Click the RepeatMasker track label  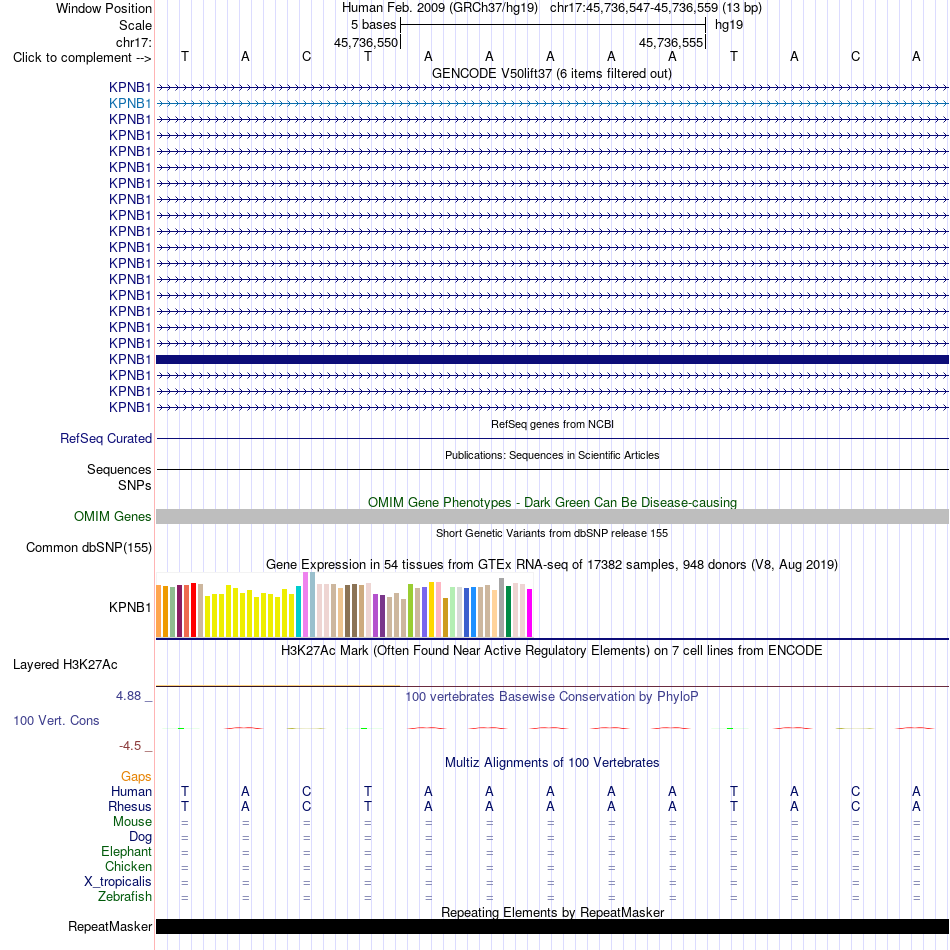[x=110, y=926]
